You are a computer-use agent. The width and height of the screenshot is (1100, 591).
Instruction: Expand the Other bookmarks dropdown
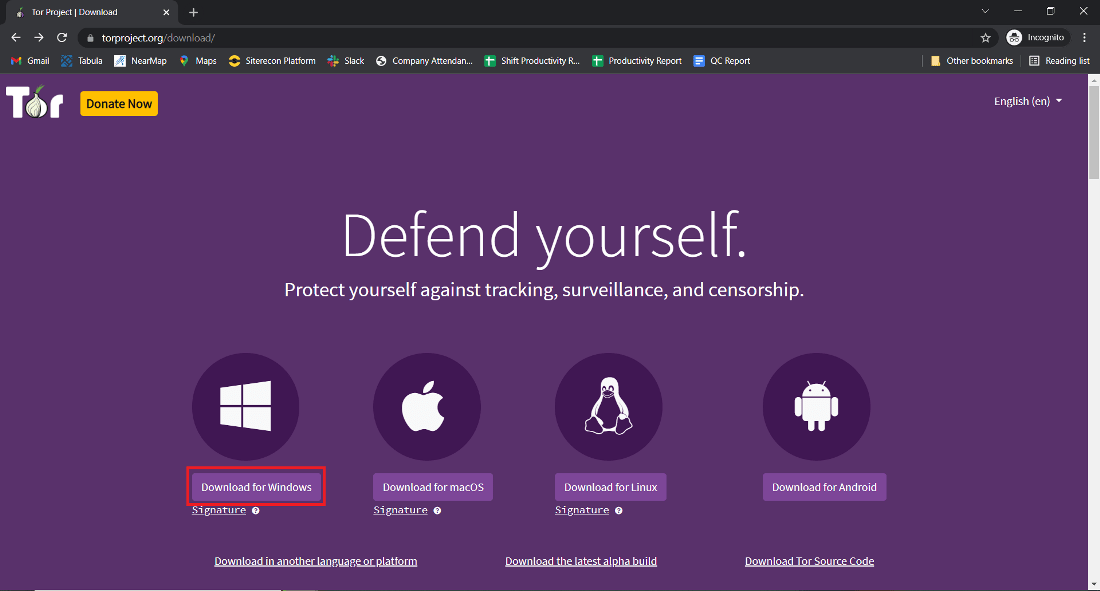point(972,60)
